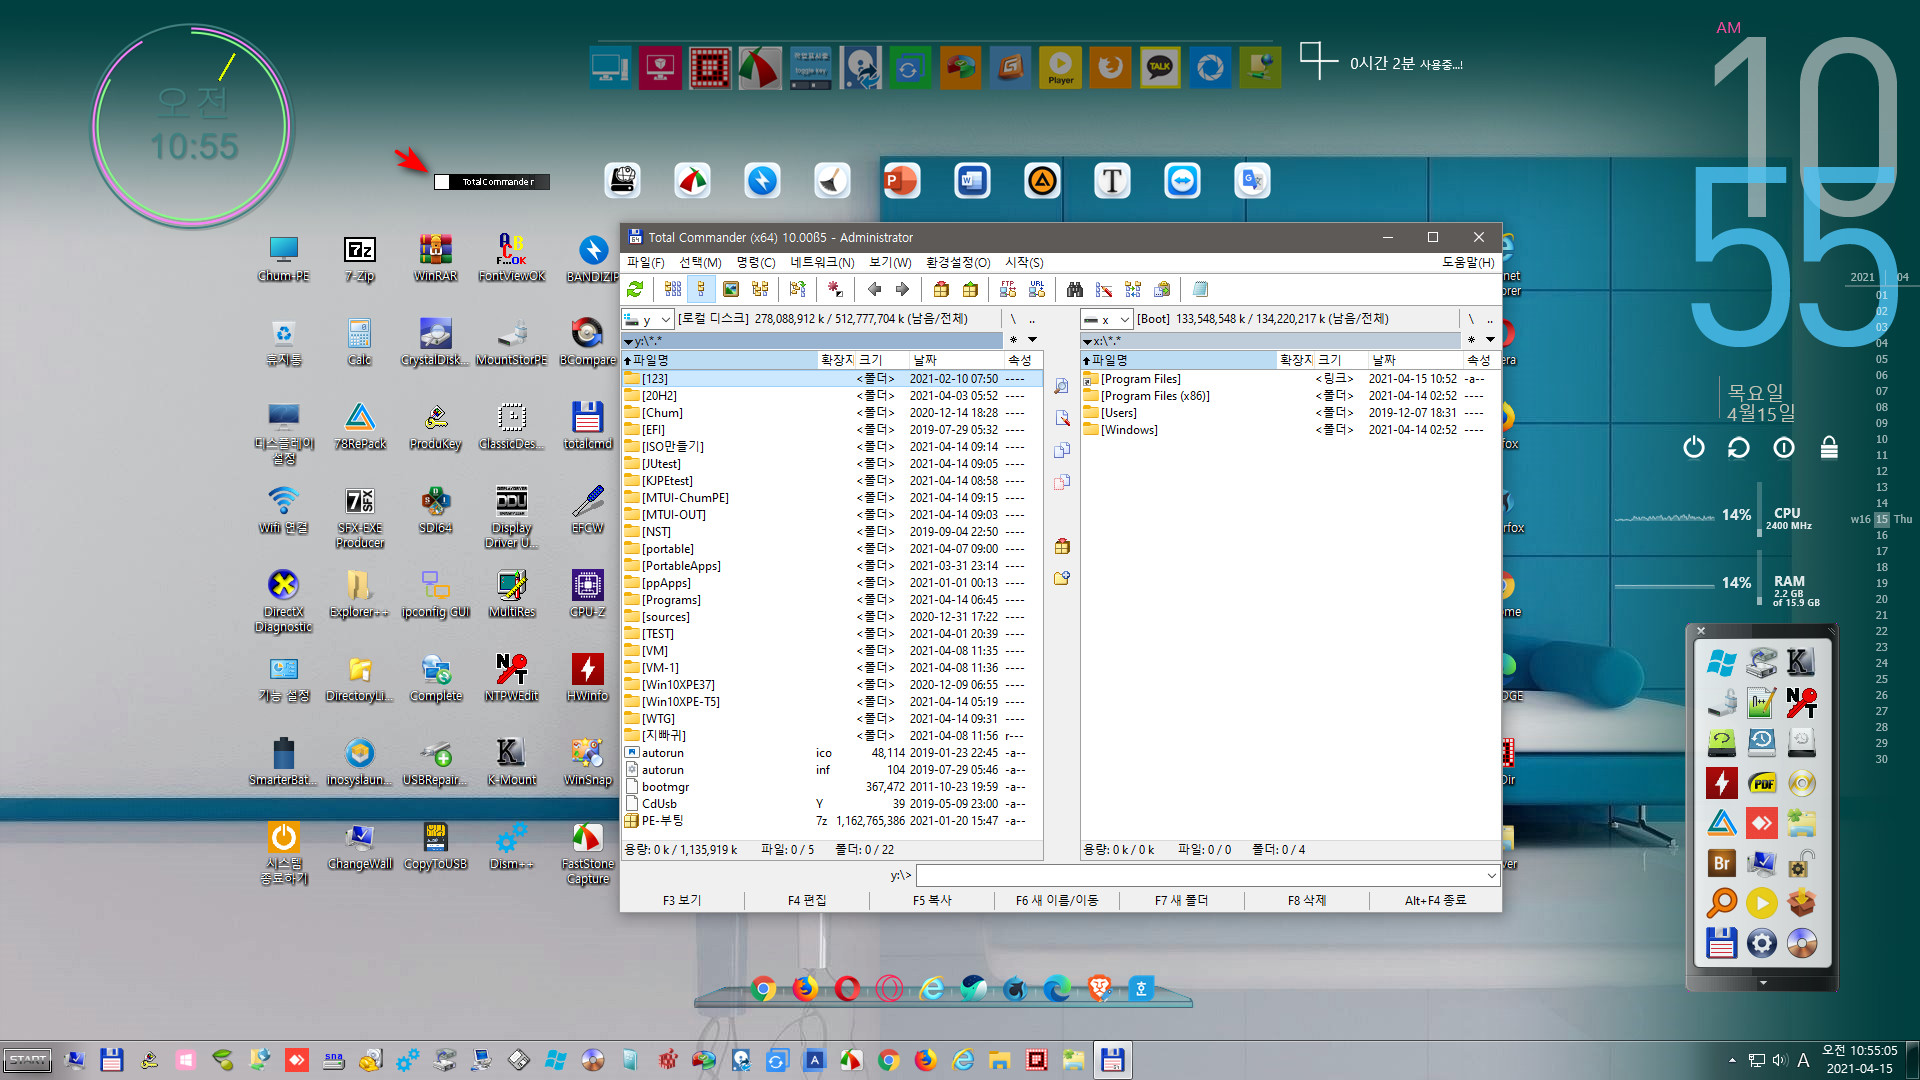Select the [PortableApps] folder row

point(832,566)
